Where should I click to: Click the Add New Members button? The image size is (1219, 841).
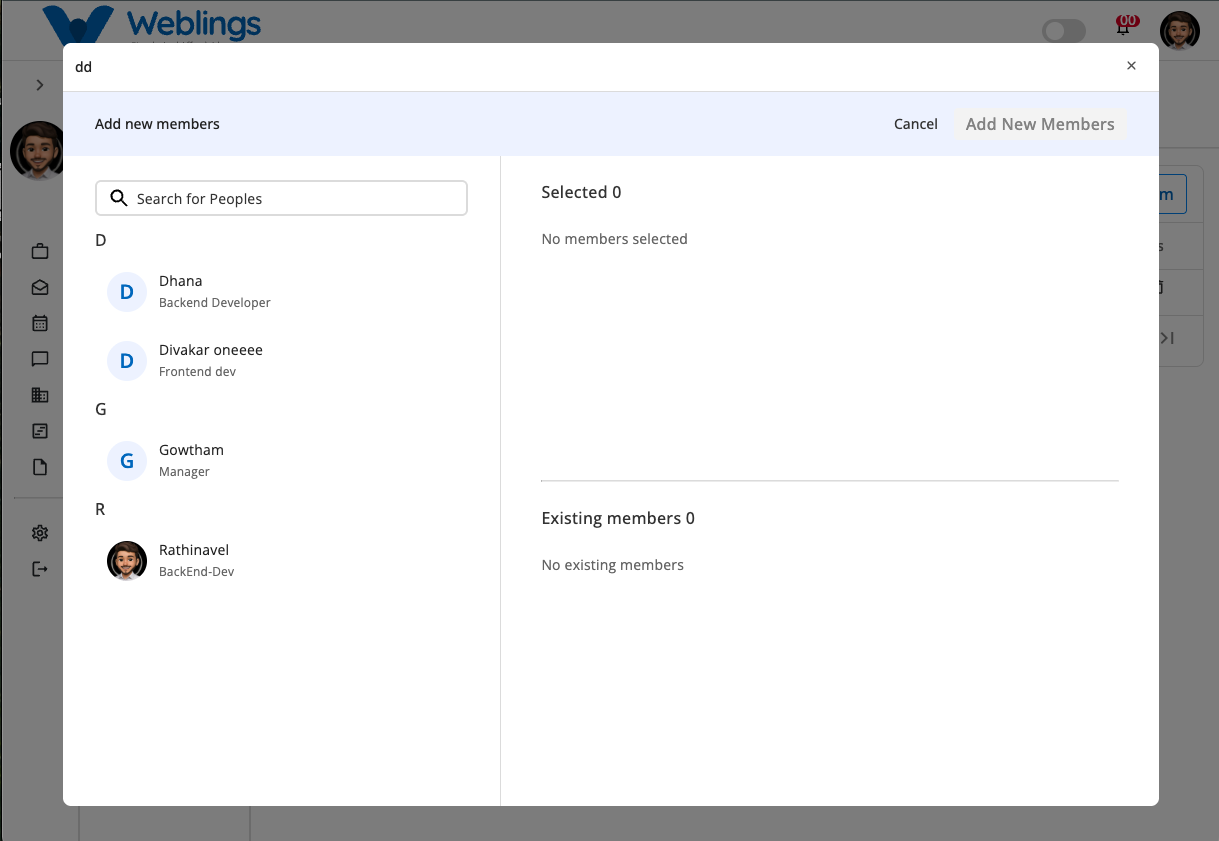(x=1040, y=124)
